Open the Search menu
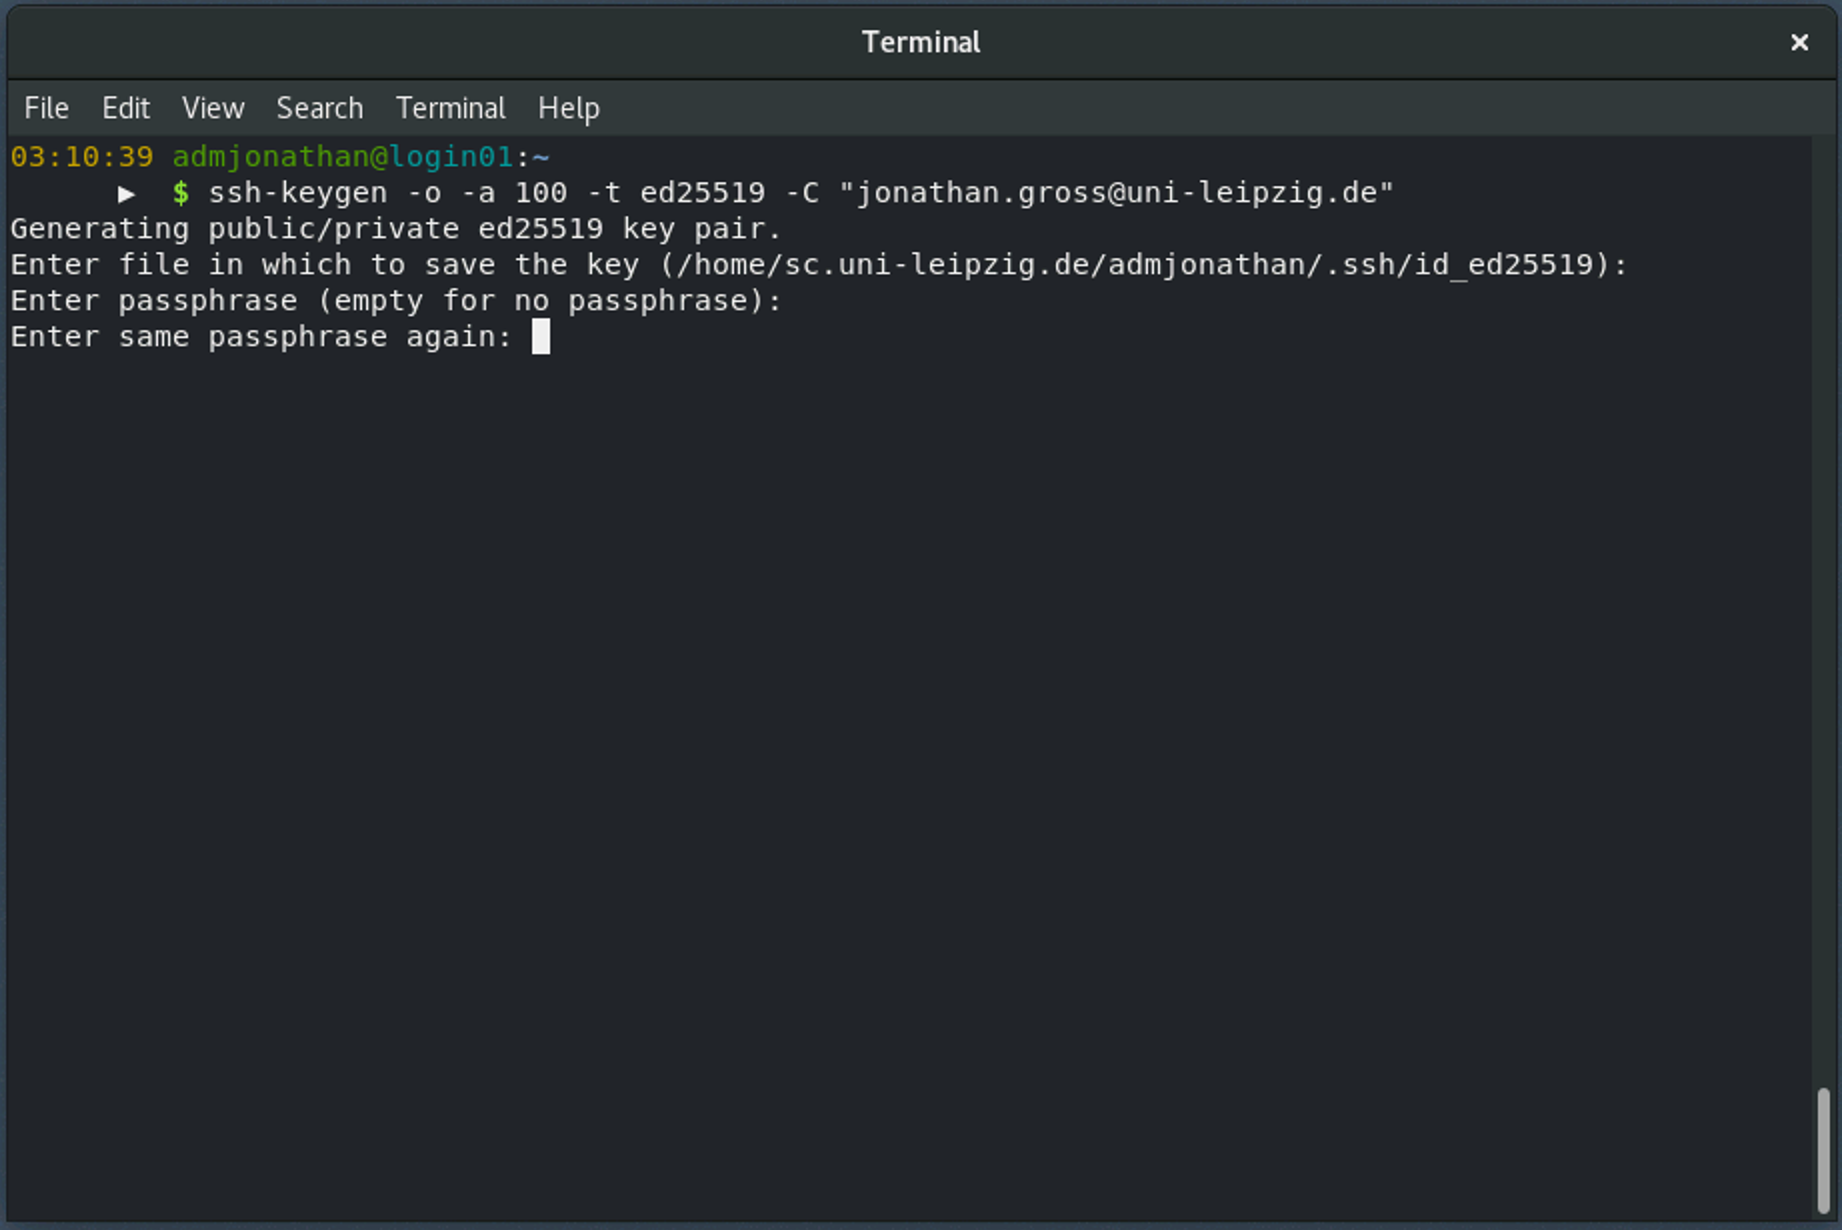 pyautogui.click(x=320, y=108)
